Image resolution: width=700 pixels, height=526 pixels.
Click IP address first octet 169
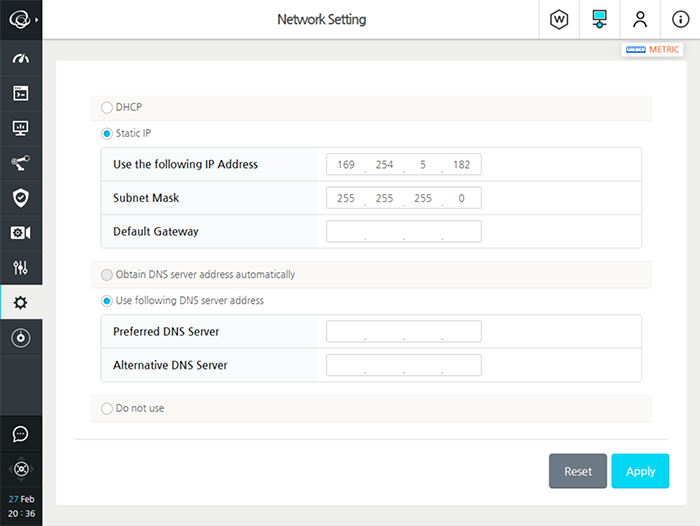(346, 165)
